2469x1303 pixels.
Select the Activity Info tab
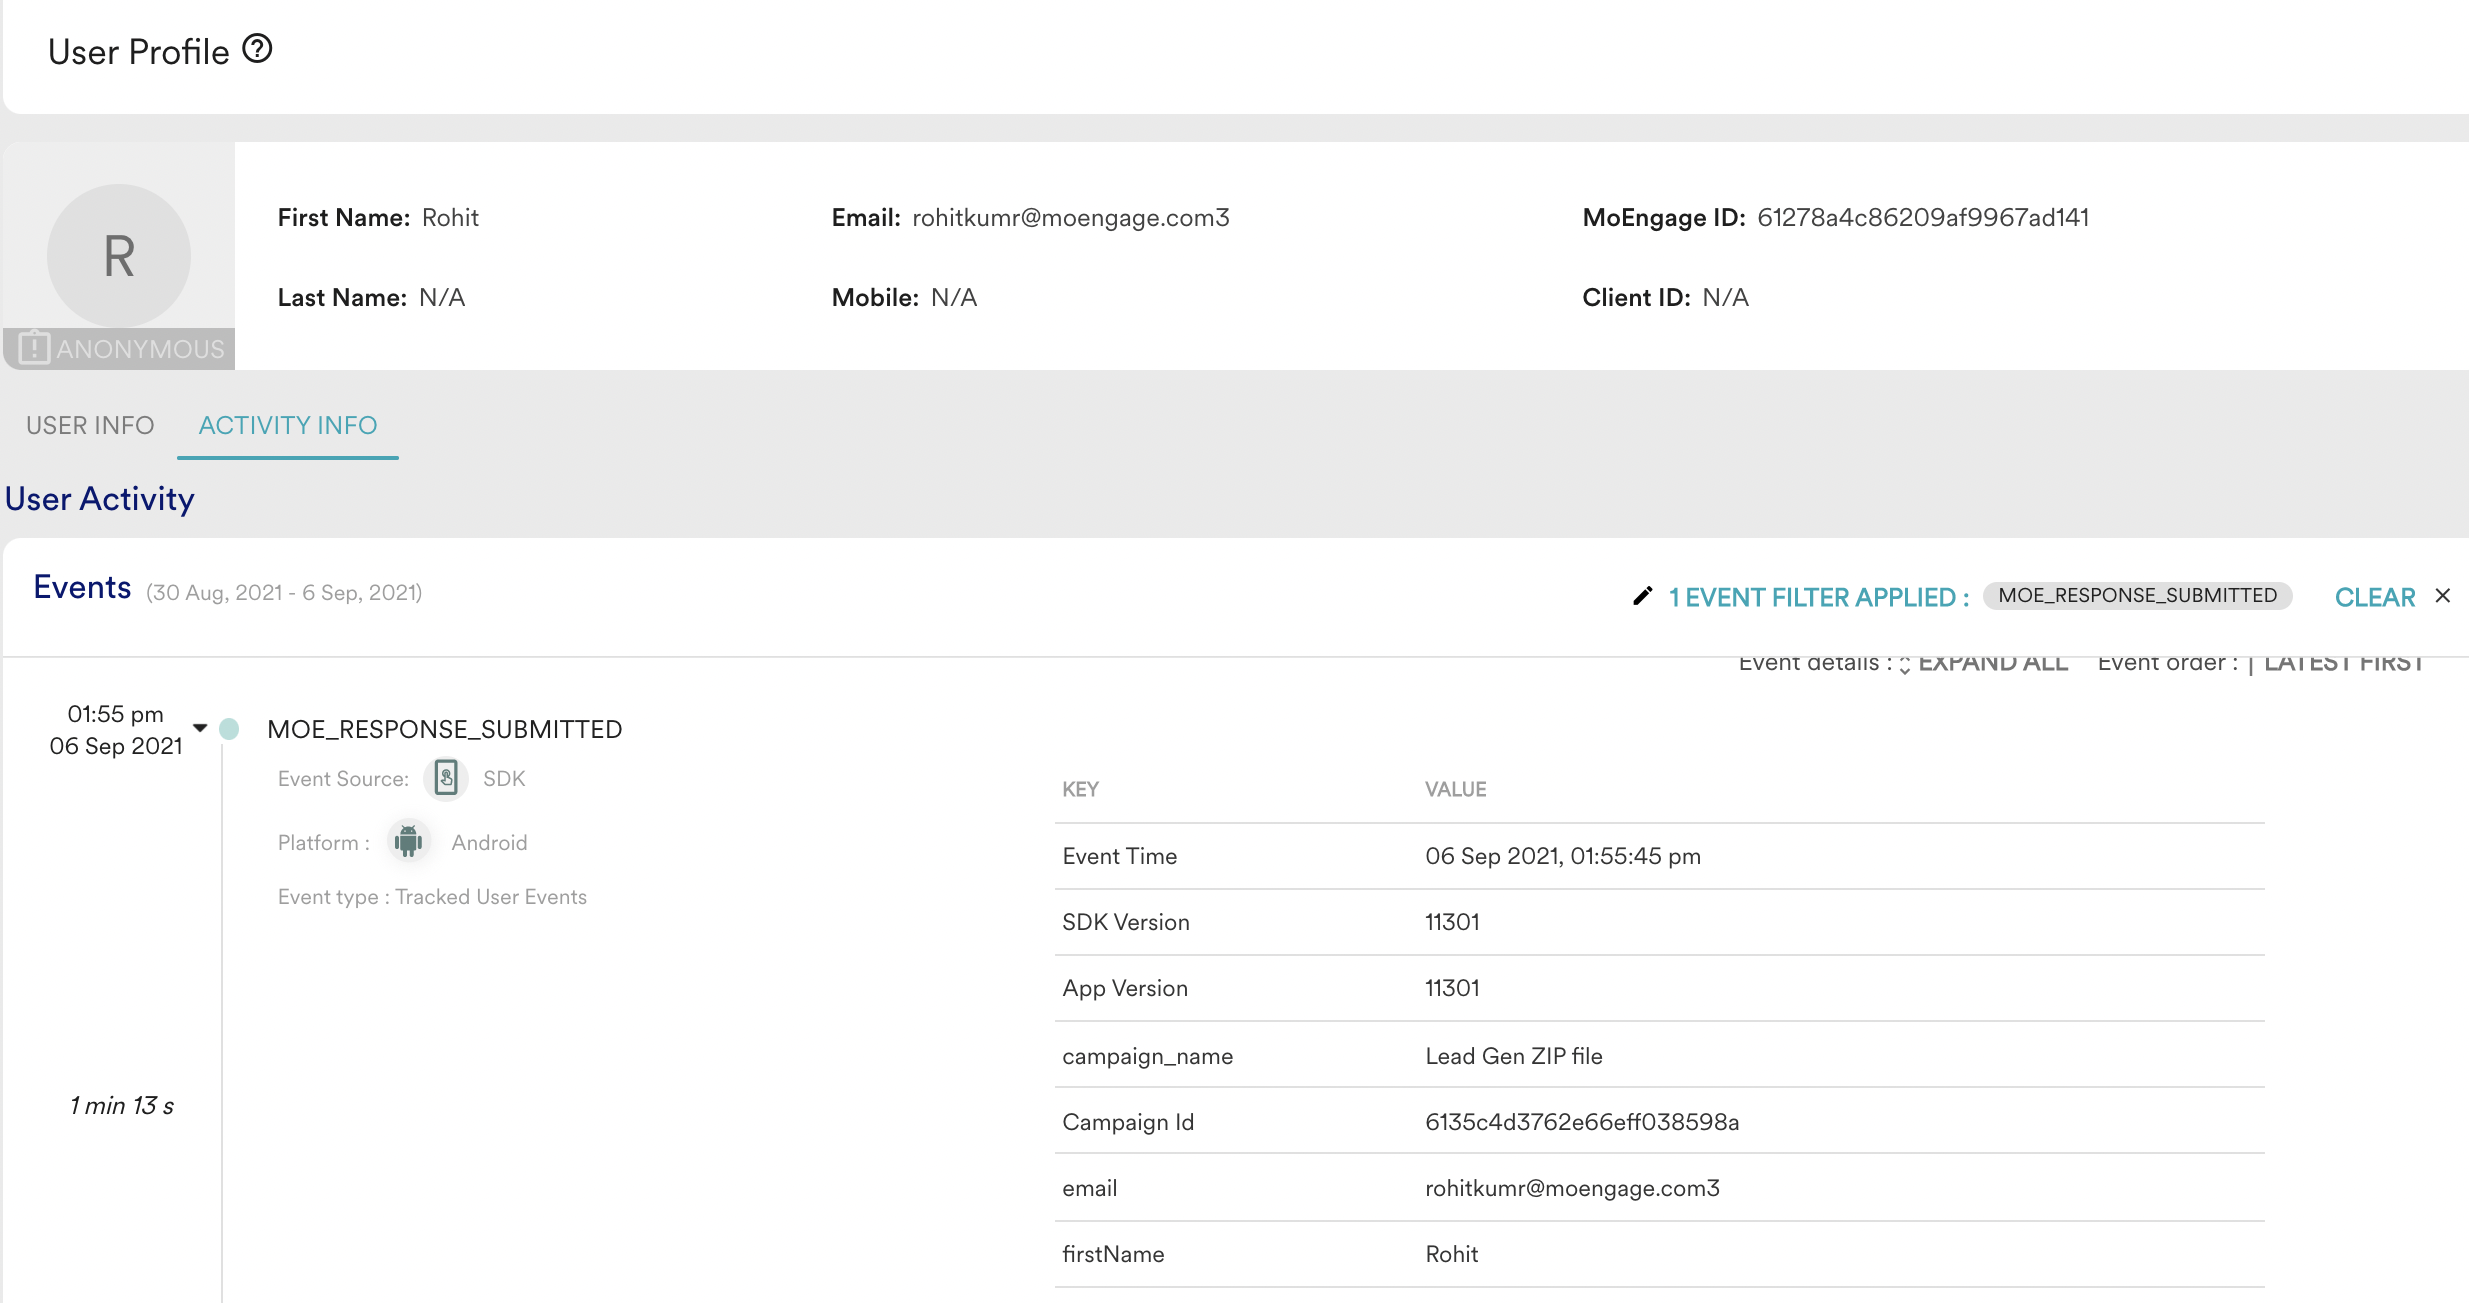coord(287,425)
